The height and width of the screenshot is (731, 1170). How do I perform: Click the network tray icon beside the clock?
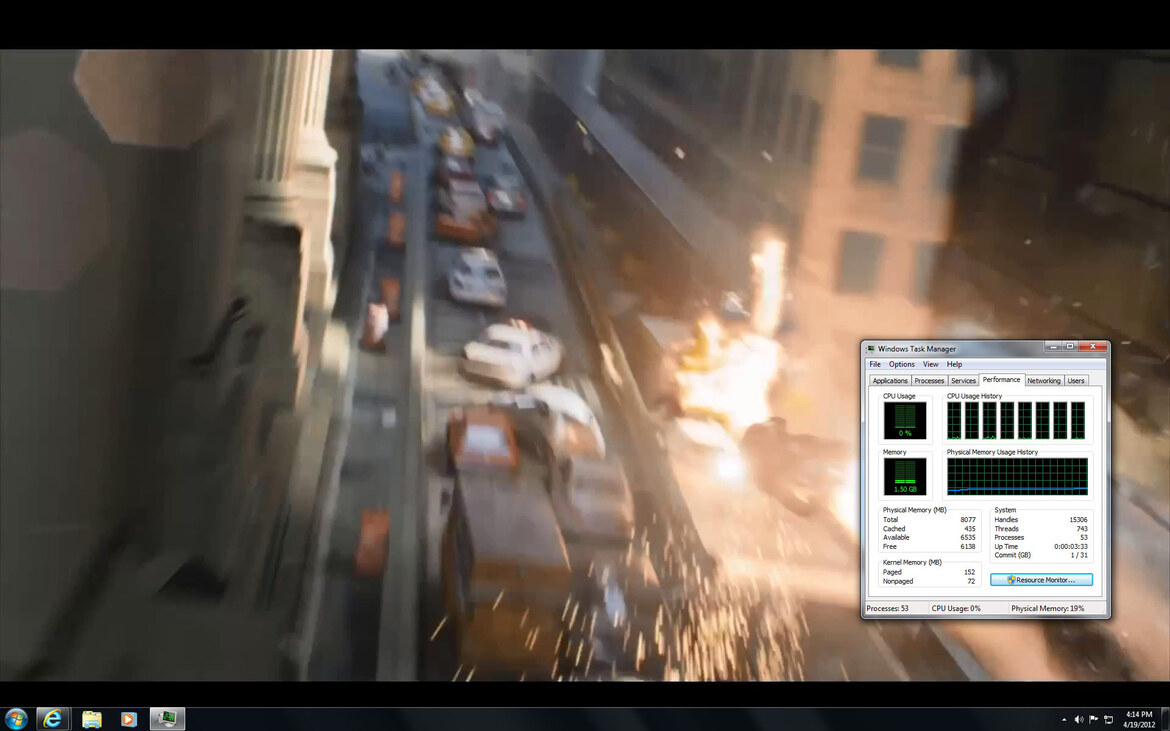1109,720
